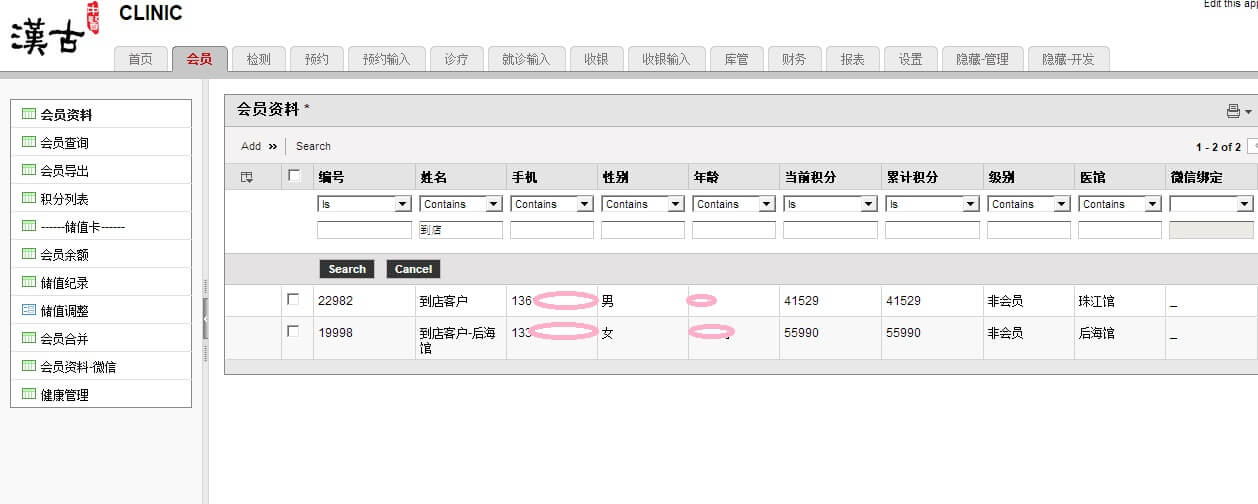The height and width of the screenshot is (504, 1258).
Task: Open the 姓名 filter operator dropdown
Action: 461,204
